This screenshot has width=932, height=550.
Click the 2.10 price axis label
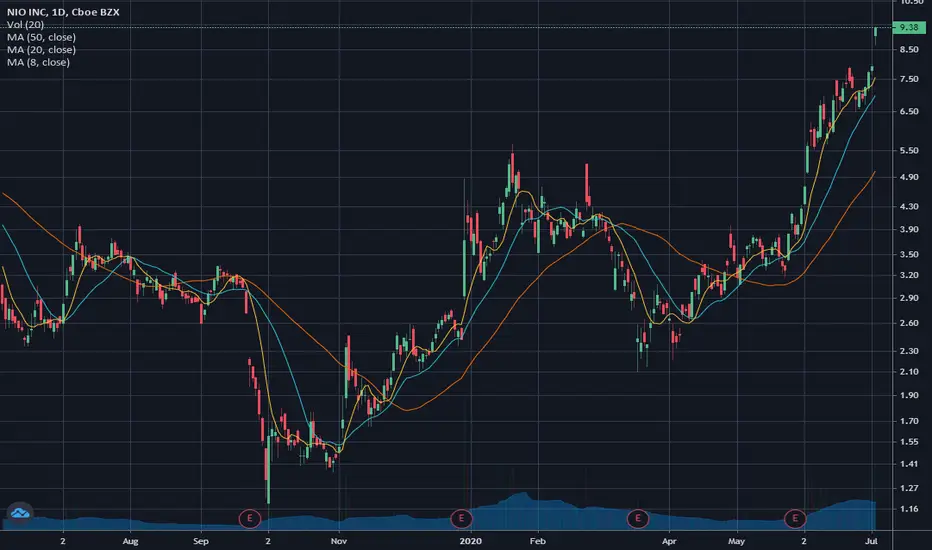909,372
